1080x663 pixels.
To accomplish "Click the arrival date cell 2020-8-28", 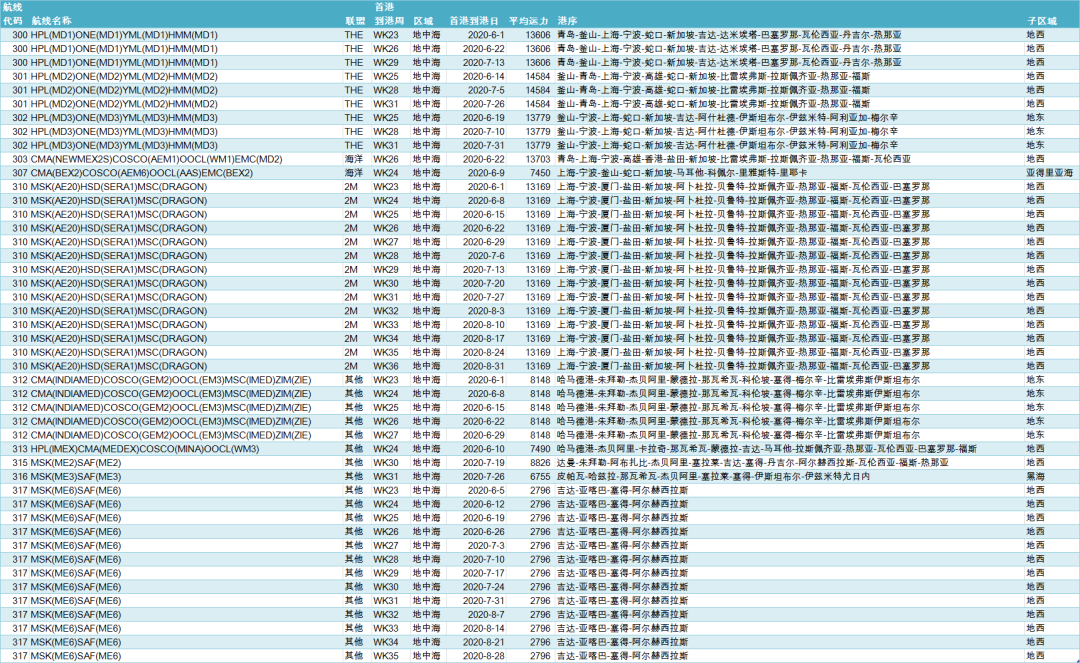I will click(x=484, y=655).
